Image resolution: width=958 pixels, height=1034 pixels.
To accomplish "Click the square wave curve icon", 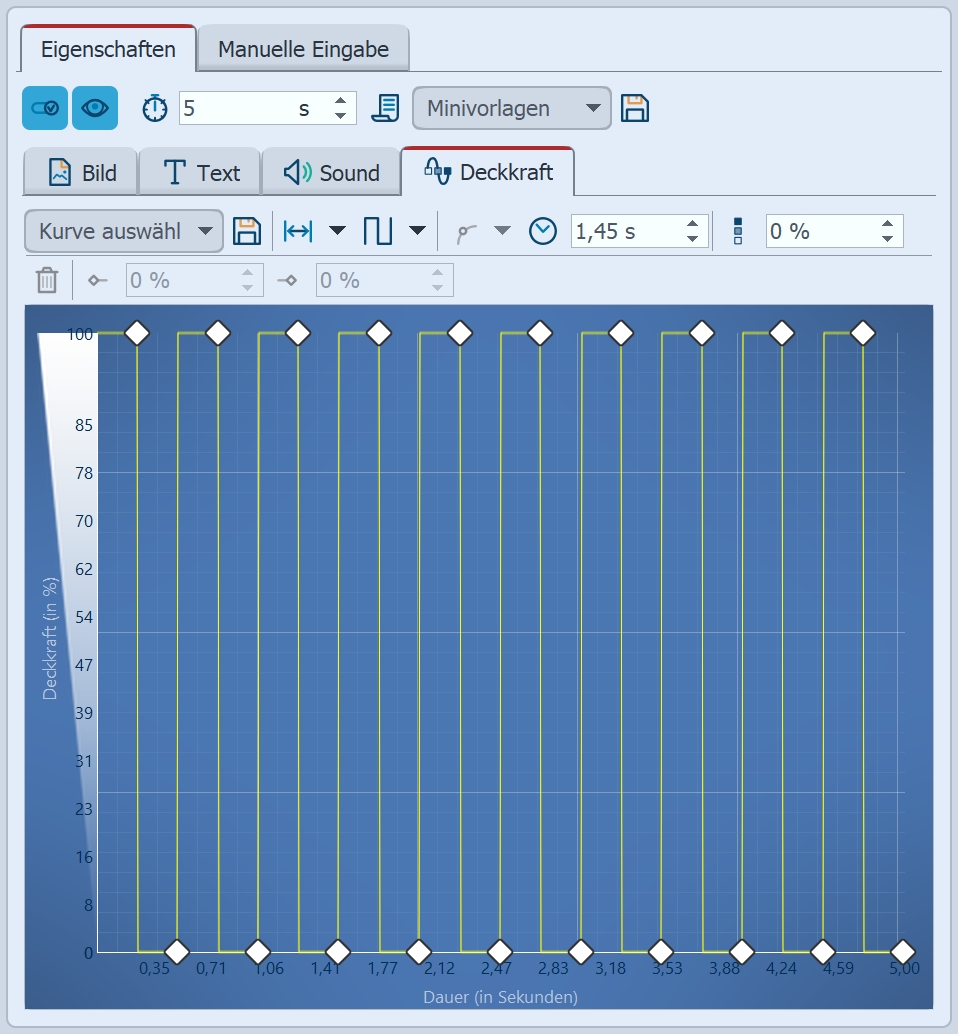I will click(x=378, y=231).
